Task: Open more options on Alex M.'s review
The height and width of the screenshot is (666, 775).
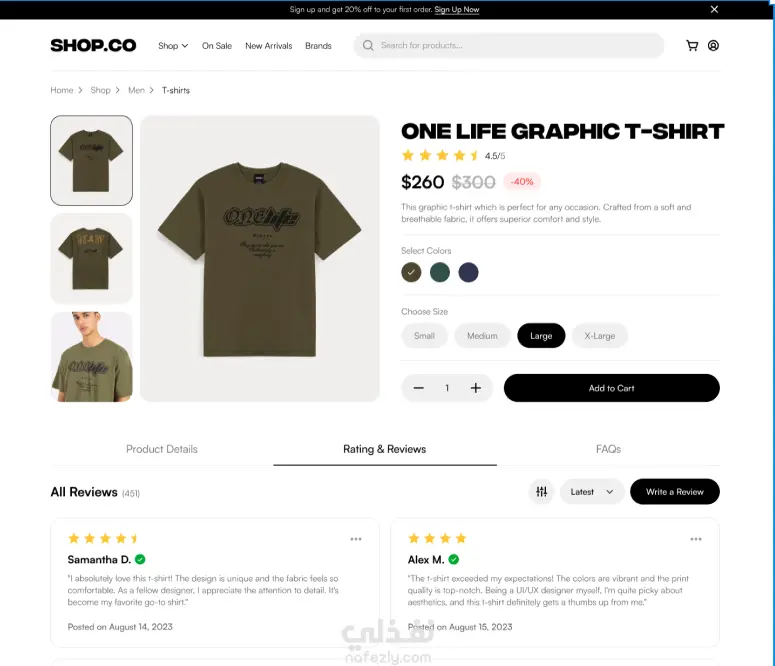Action: (696, 539)
